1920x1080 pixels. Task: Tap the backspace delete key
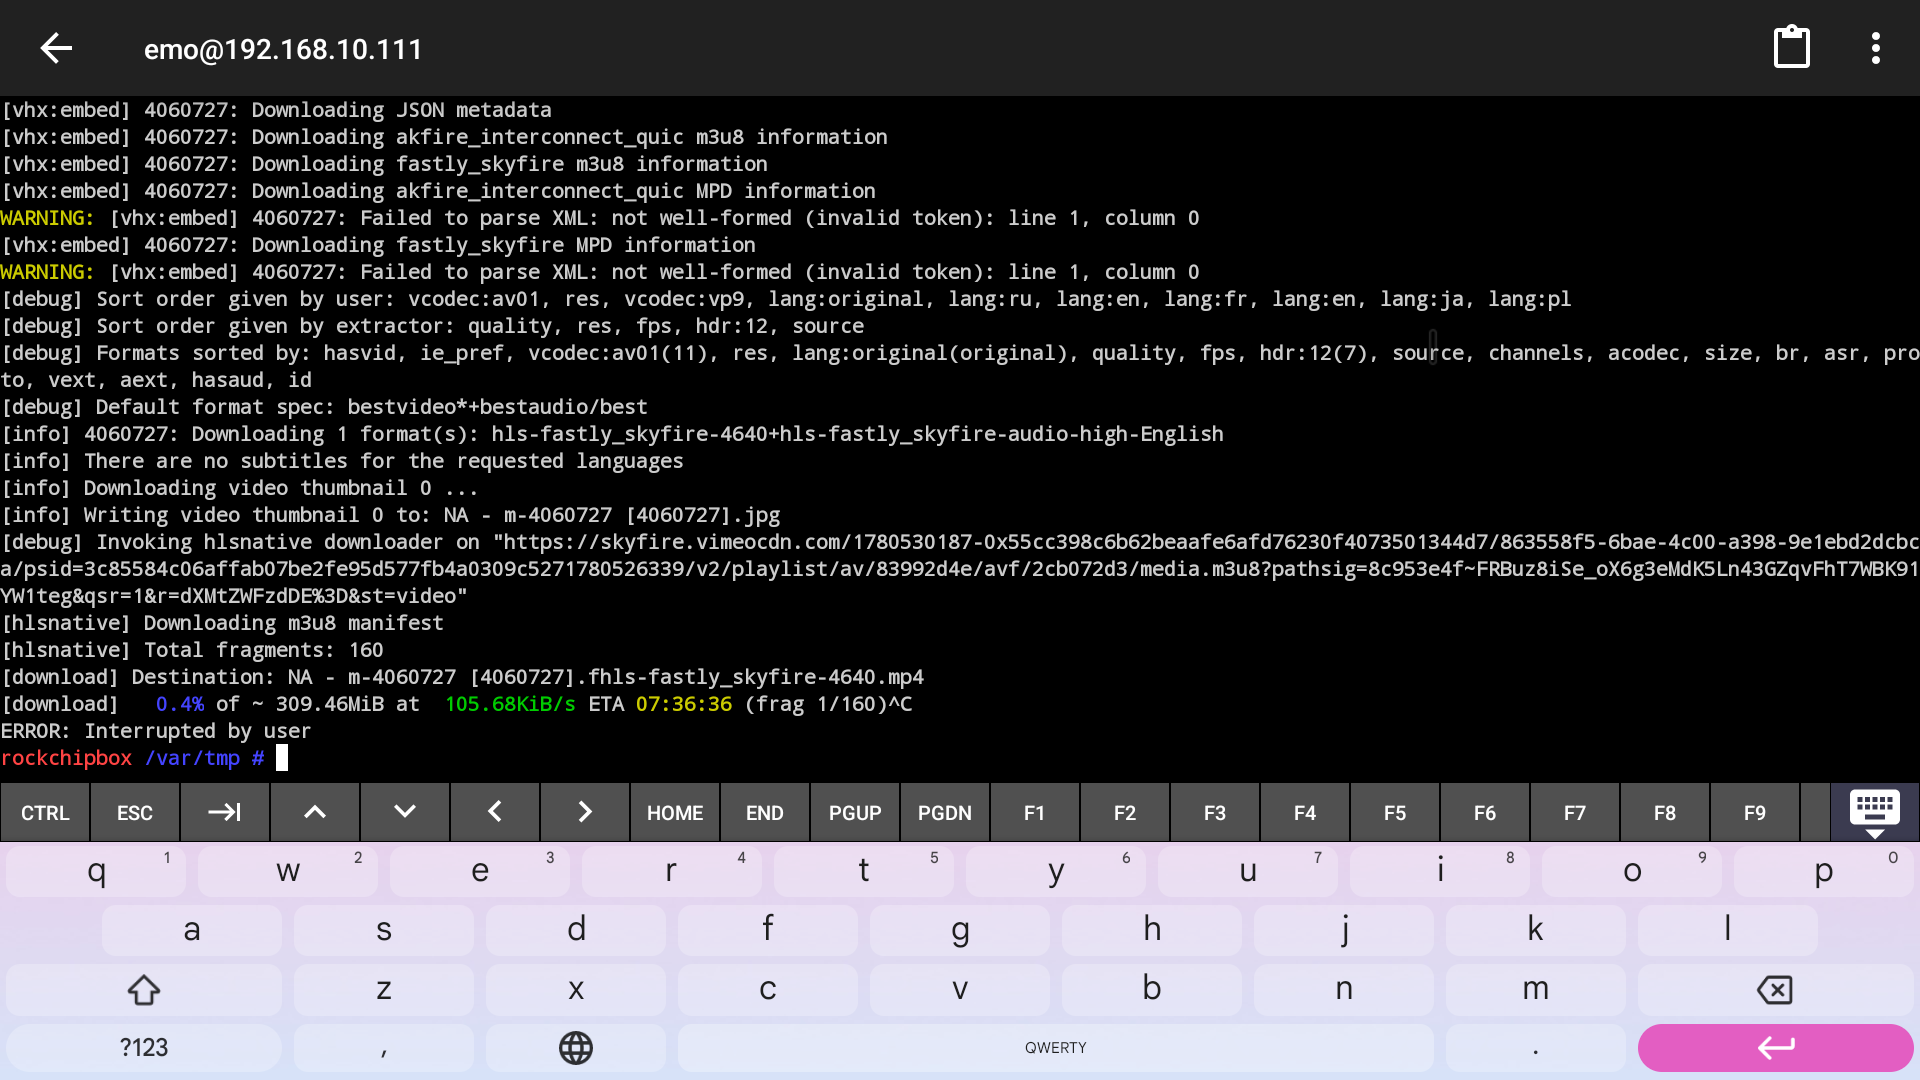1775,989
